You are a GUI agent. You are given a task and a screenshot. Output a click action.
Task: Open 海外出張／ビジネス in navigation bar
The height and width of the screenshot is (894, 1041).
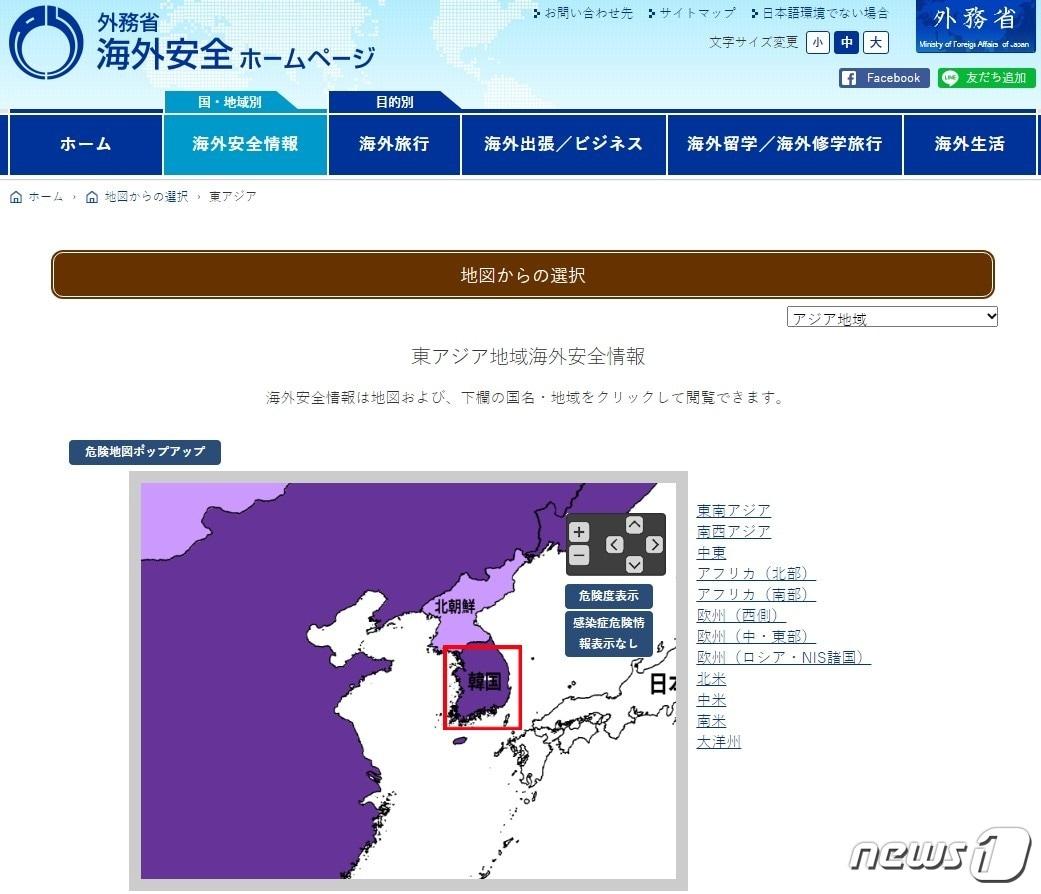tap(563, 144)
